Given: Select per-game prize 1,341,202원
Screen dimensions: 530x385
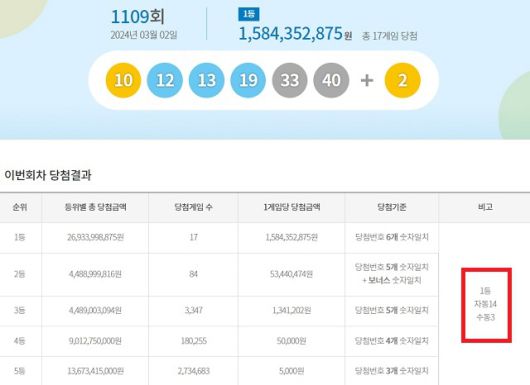Looking at the screenshot, I should pos(292,310).
